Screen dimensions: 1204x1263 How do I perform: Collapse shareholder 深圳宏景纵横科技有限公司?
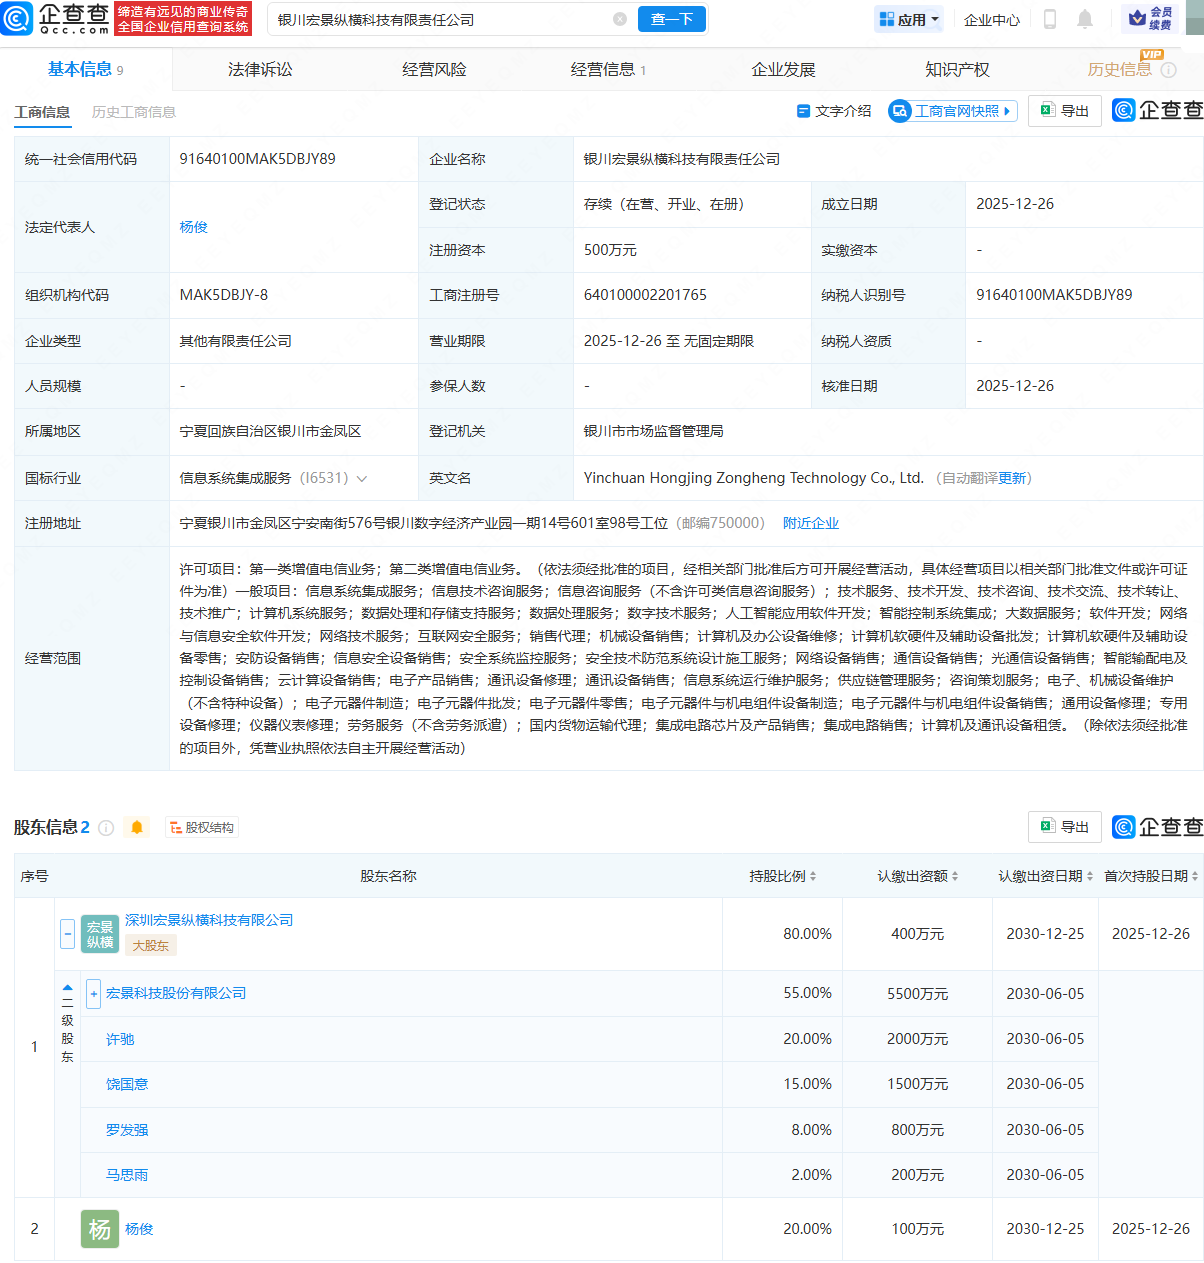tap(67, 933)
